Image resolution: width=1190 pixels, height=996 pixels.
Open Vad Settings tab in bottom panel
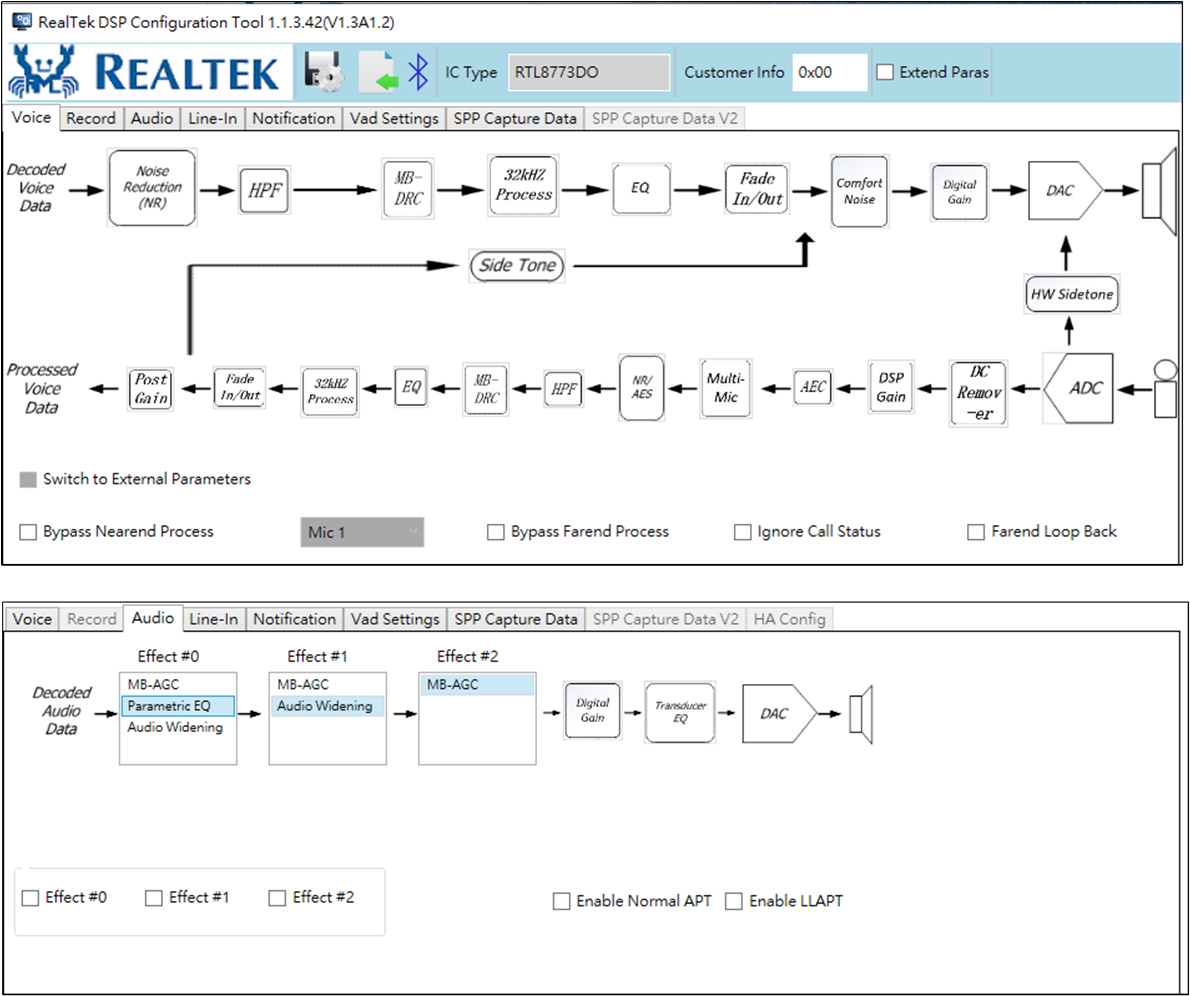395,619
